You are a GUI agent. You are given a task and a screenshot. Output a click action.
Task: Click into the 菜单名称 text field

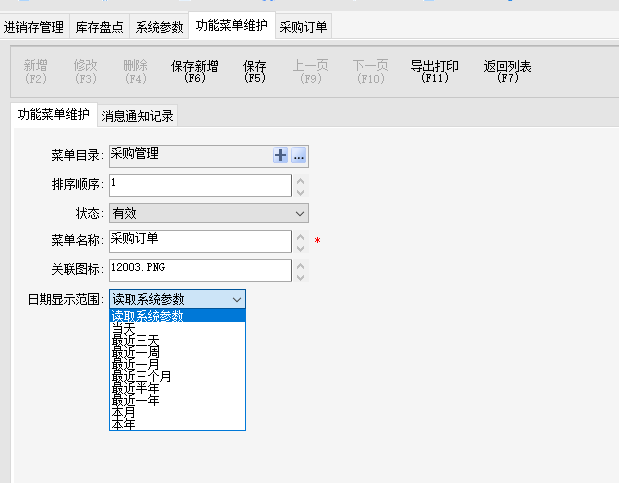point(200,241)
